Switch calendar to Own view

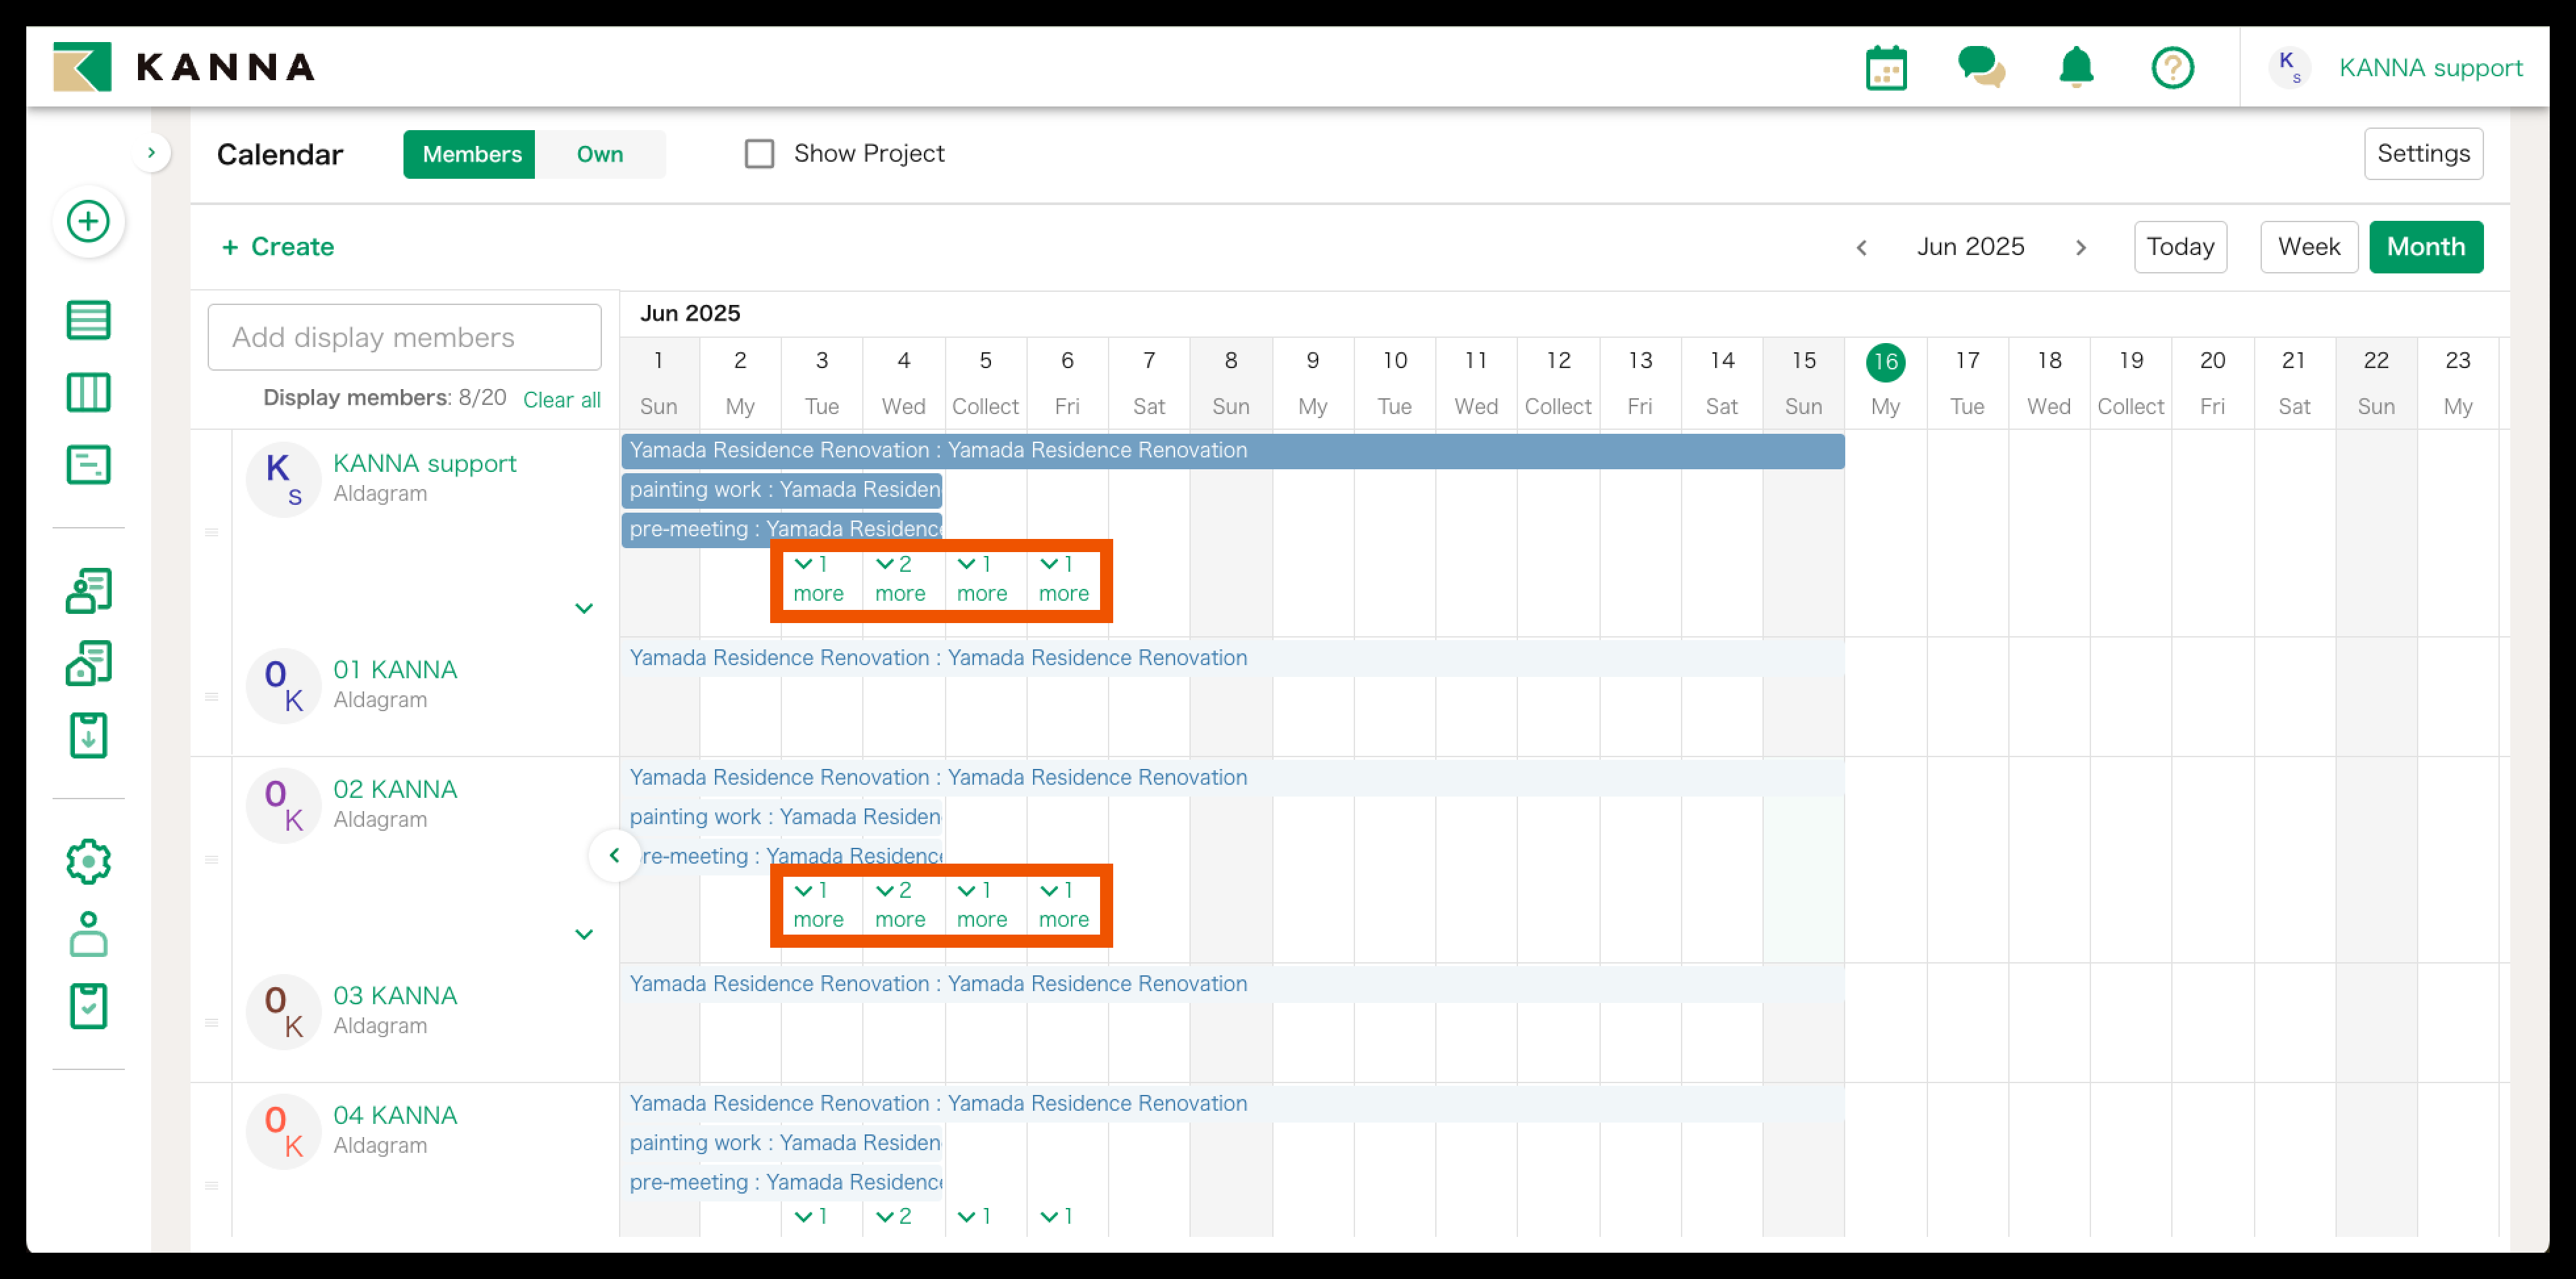click(599, 154)
